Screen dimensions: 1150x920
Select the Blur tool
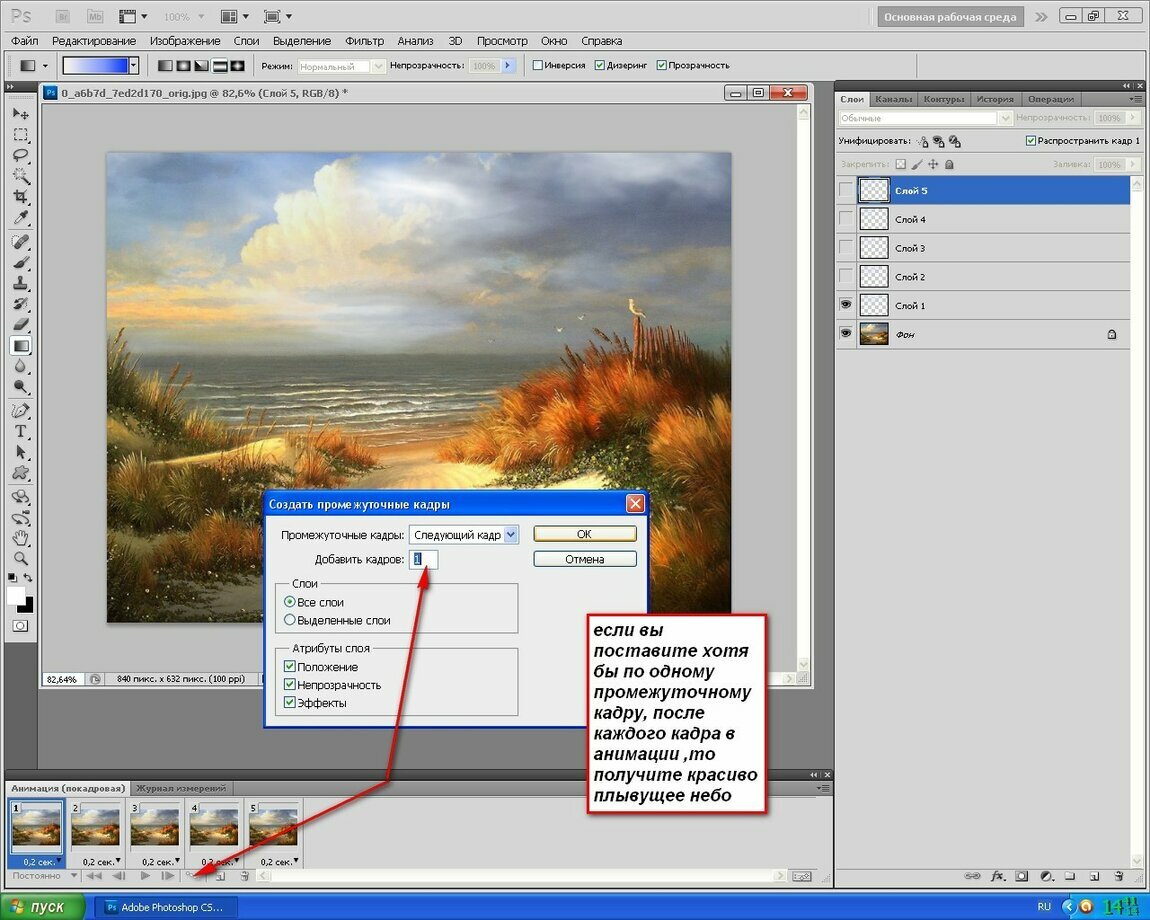click(x=21, y=366)
